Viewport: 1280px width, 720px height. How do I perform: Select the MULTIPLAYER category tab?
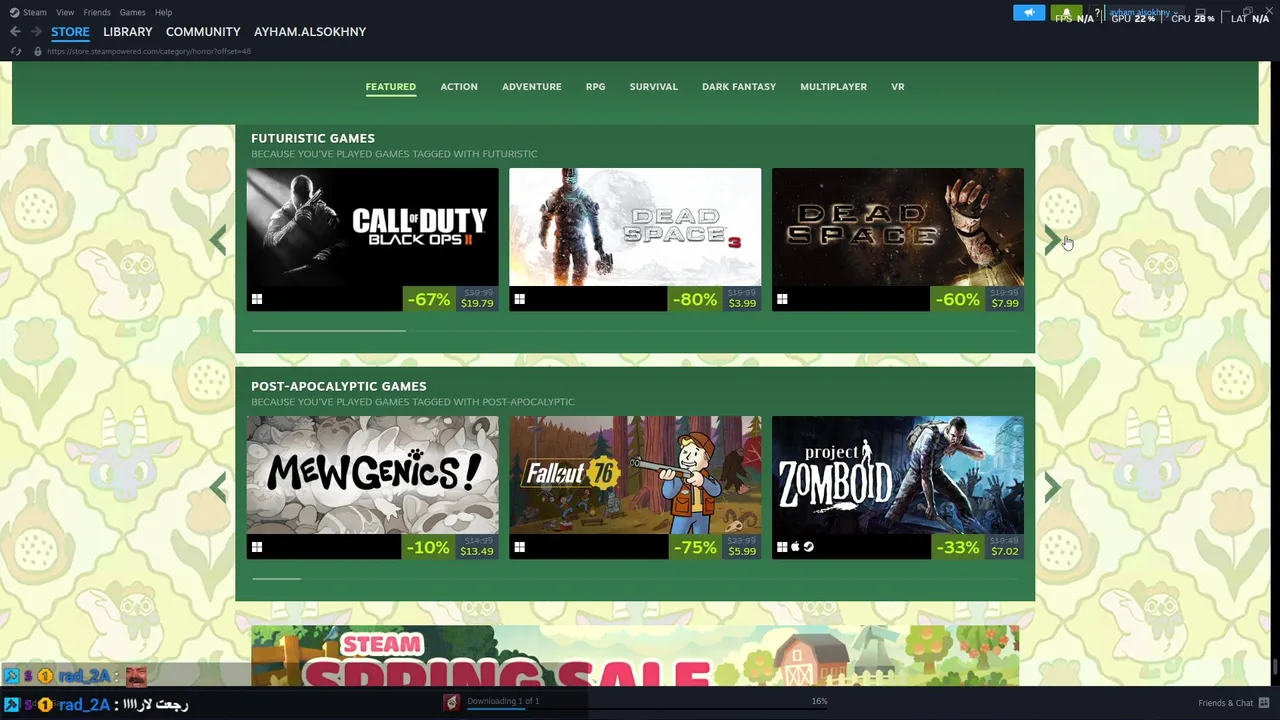[833, 87]
